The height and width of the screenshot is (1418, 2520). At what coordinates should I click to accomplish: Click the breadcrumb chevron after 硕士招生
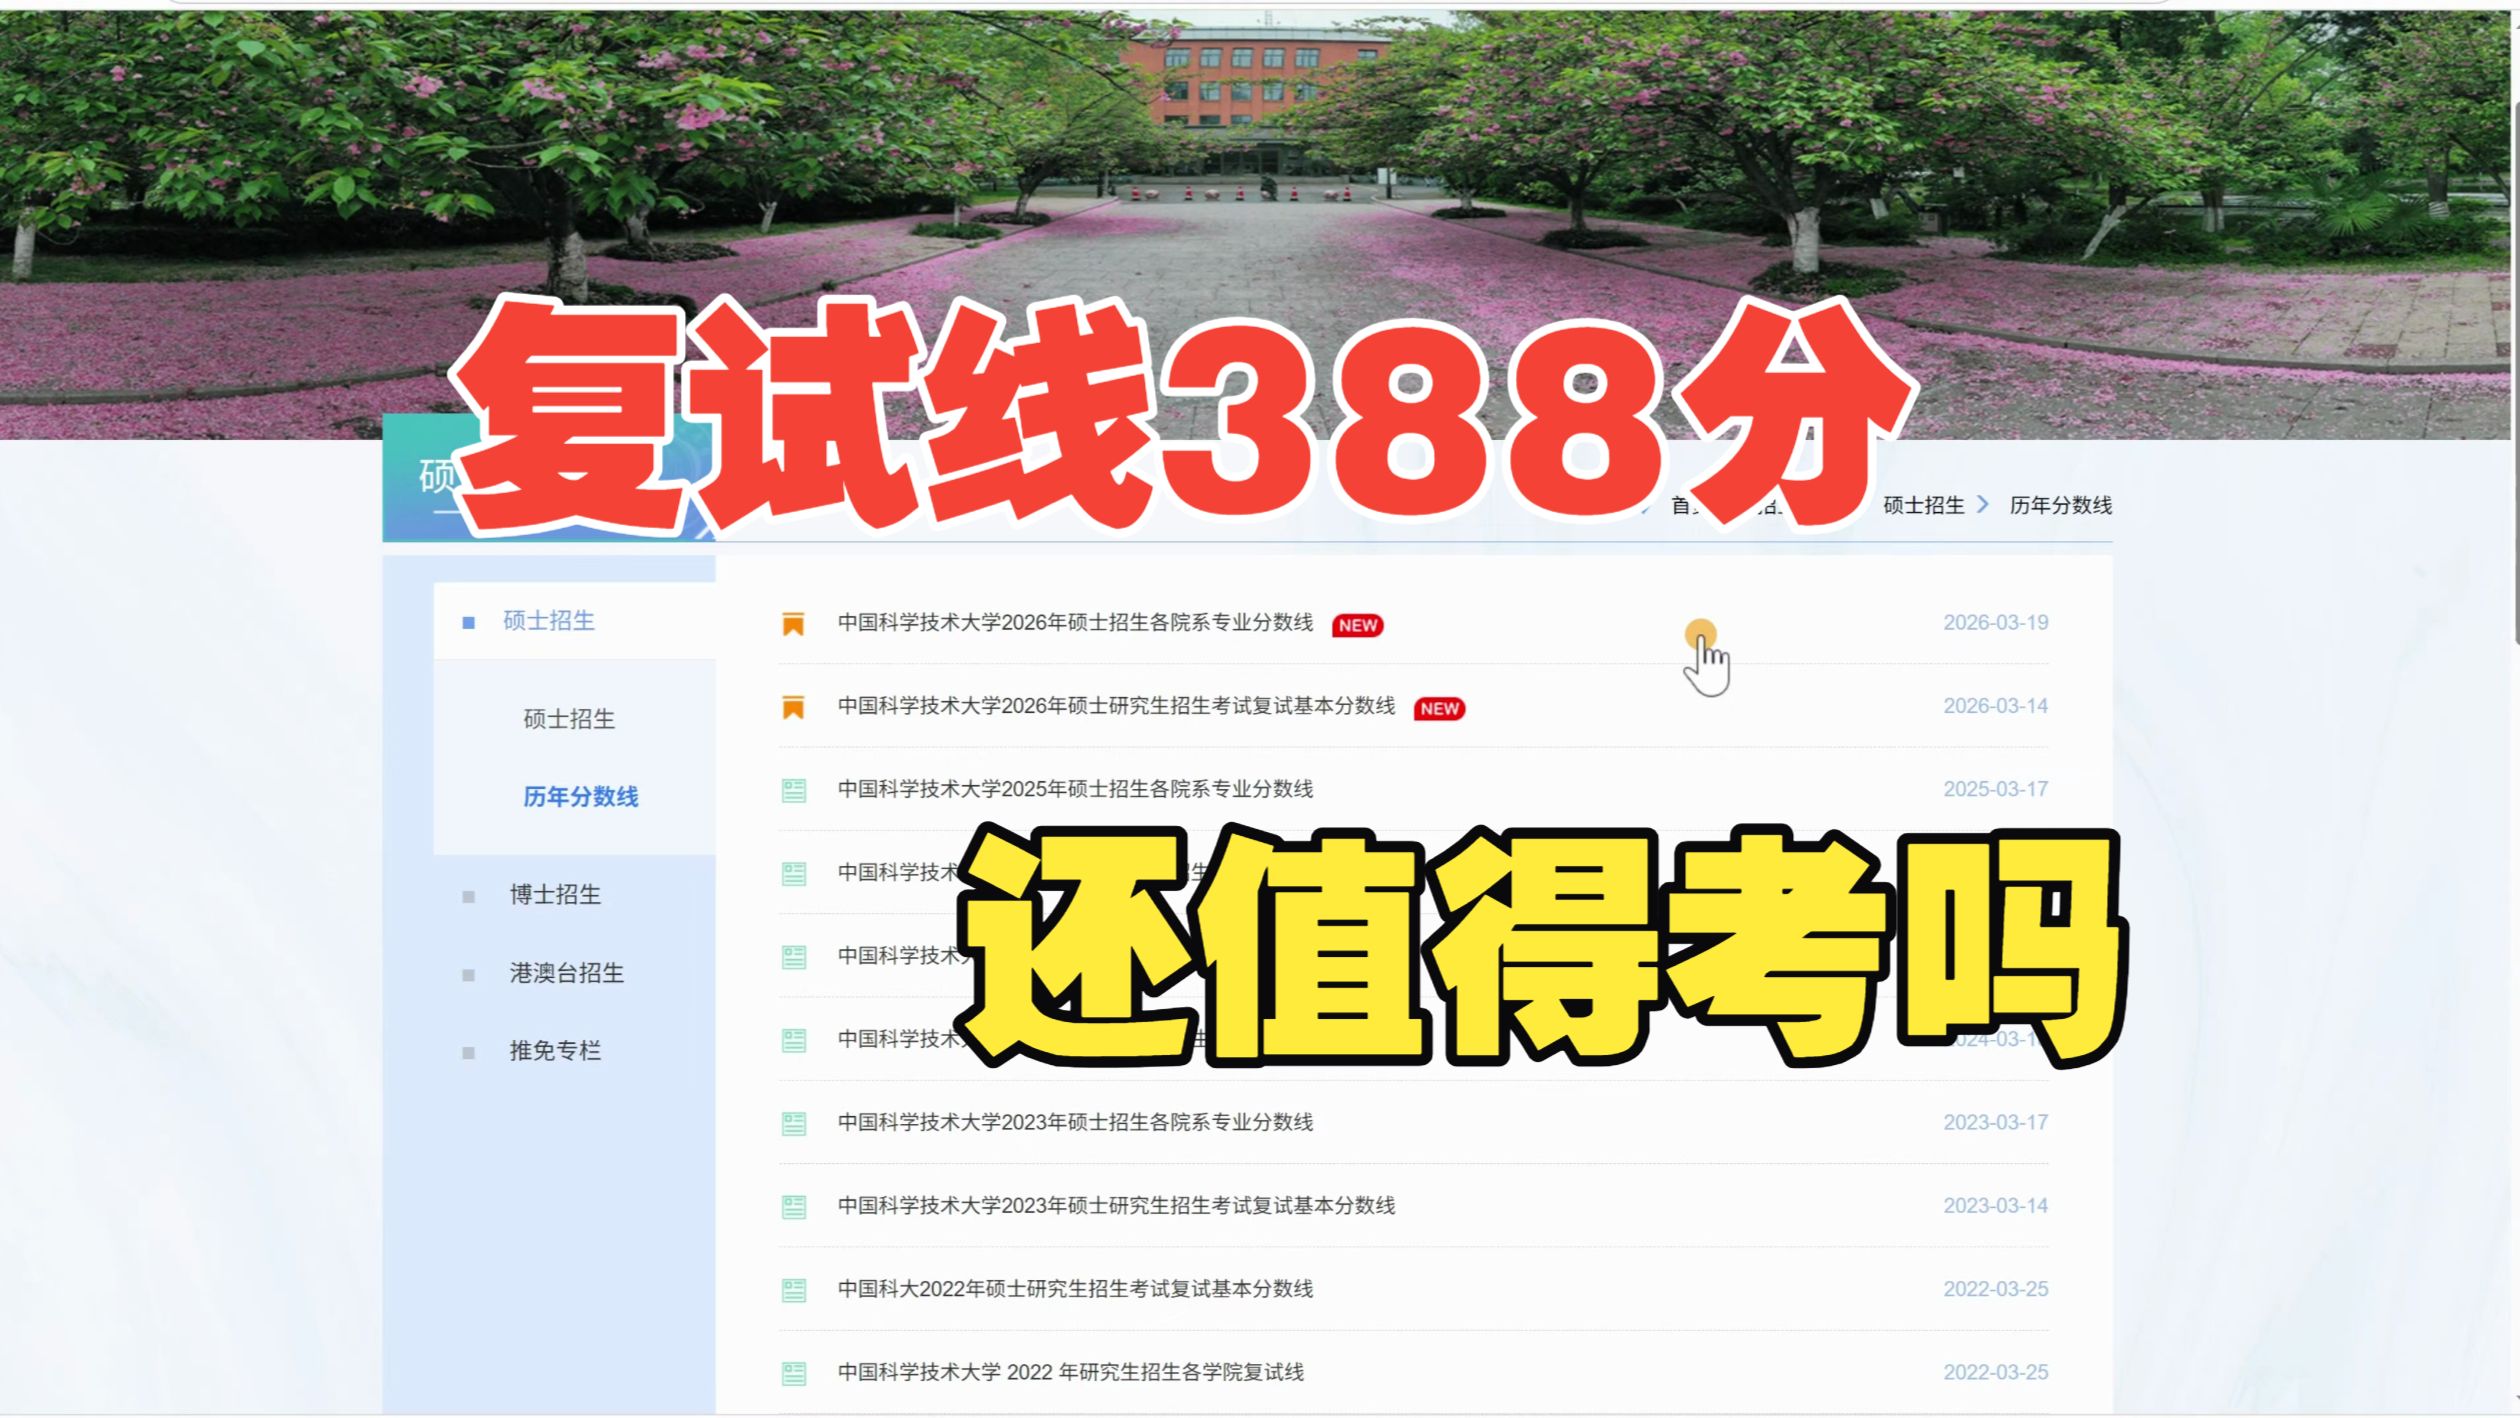click(x=1983, y=505)
